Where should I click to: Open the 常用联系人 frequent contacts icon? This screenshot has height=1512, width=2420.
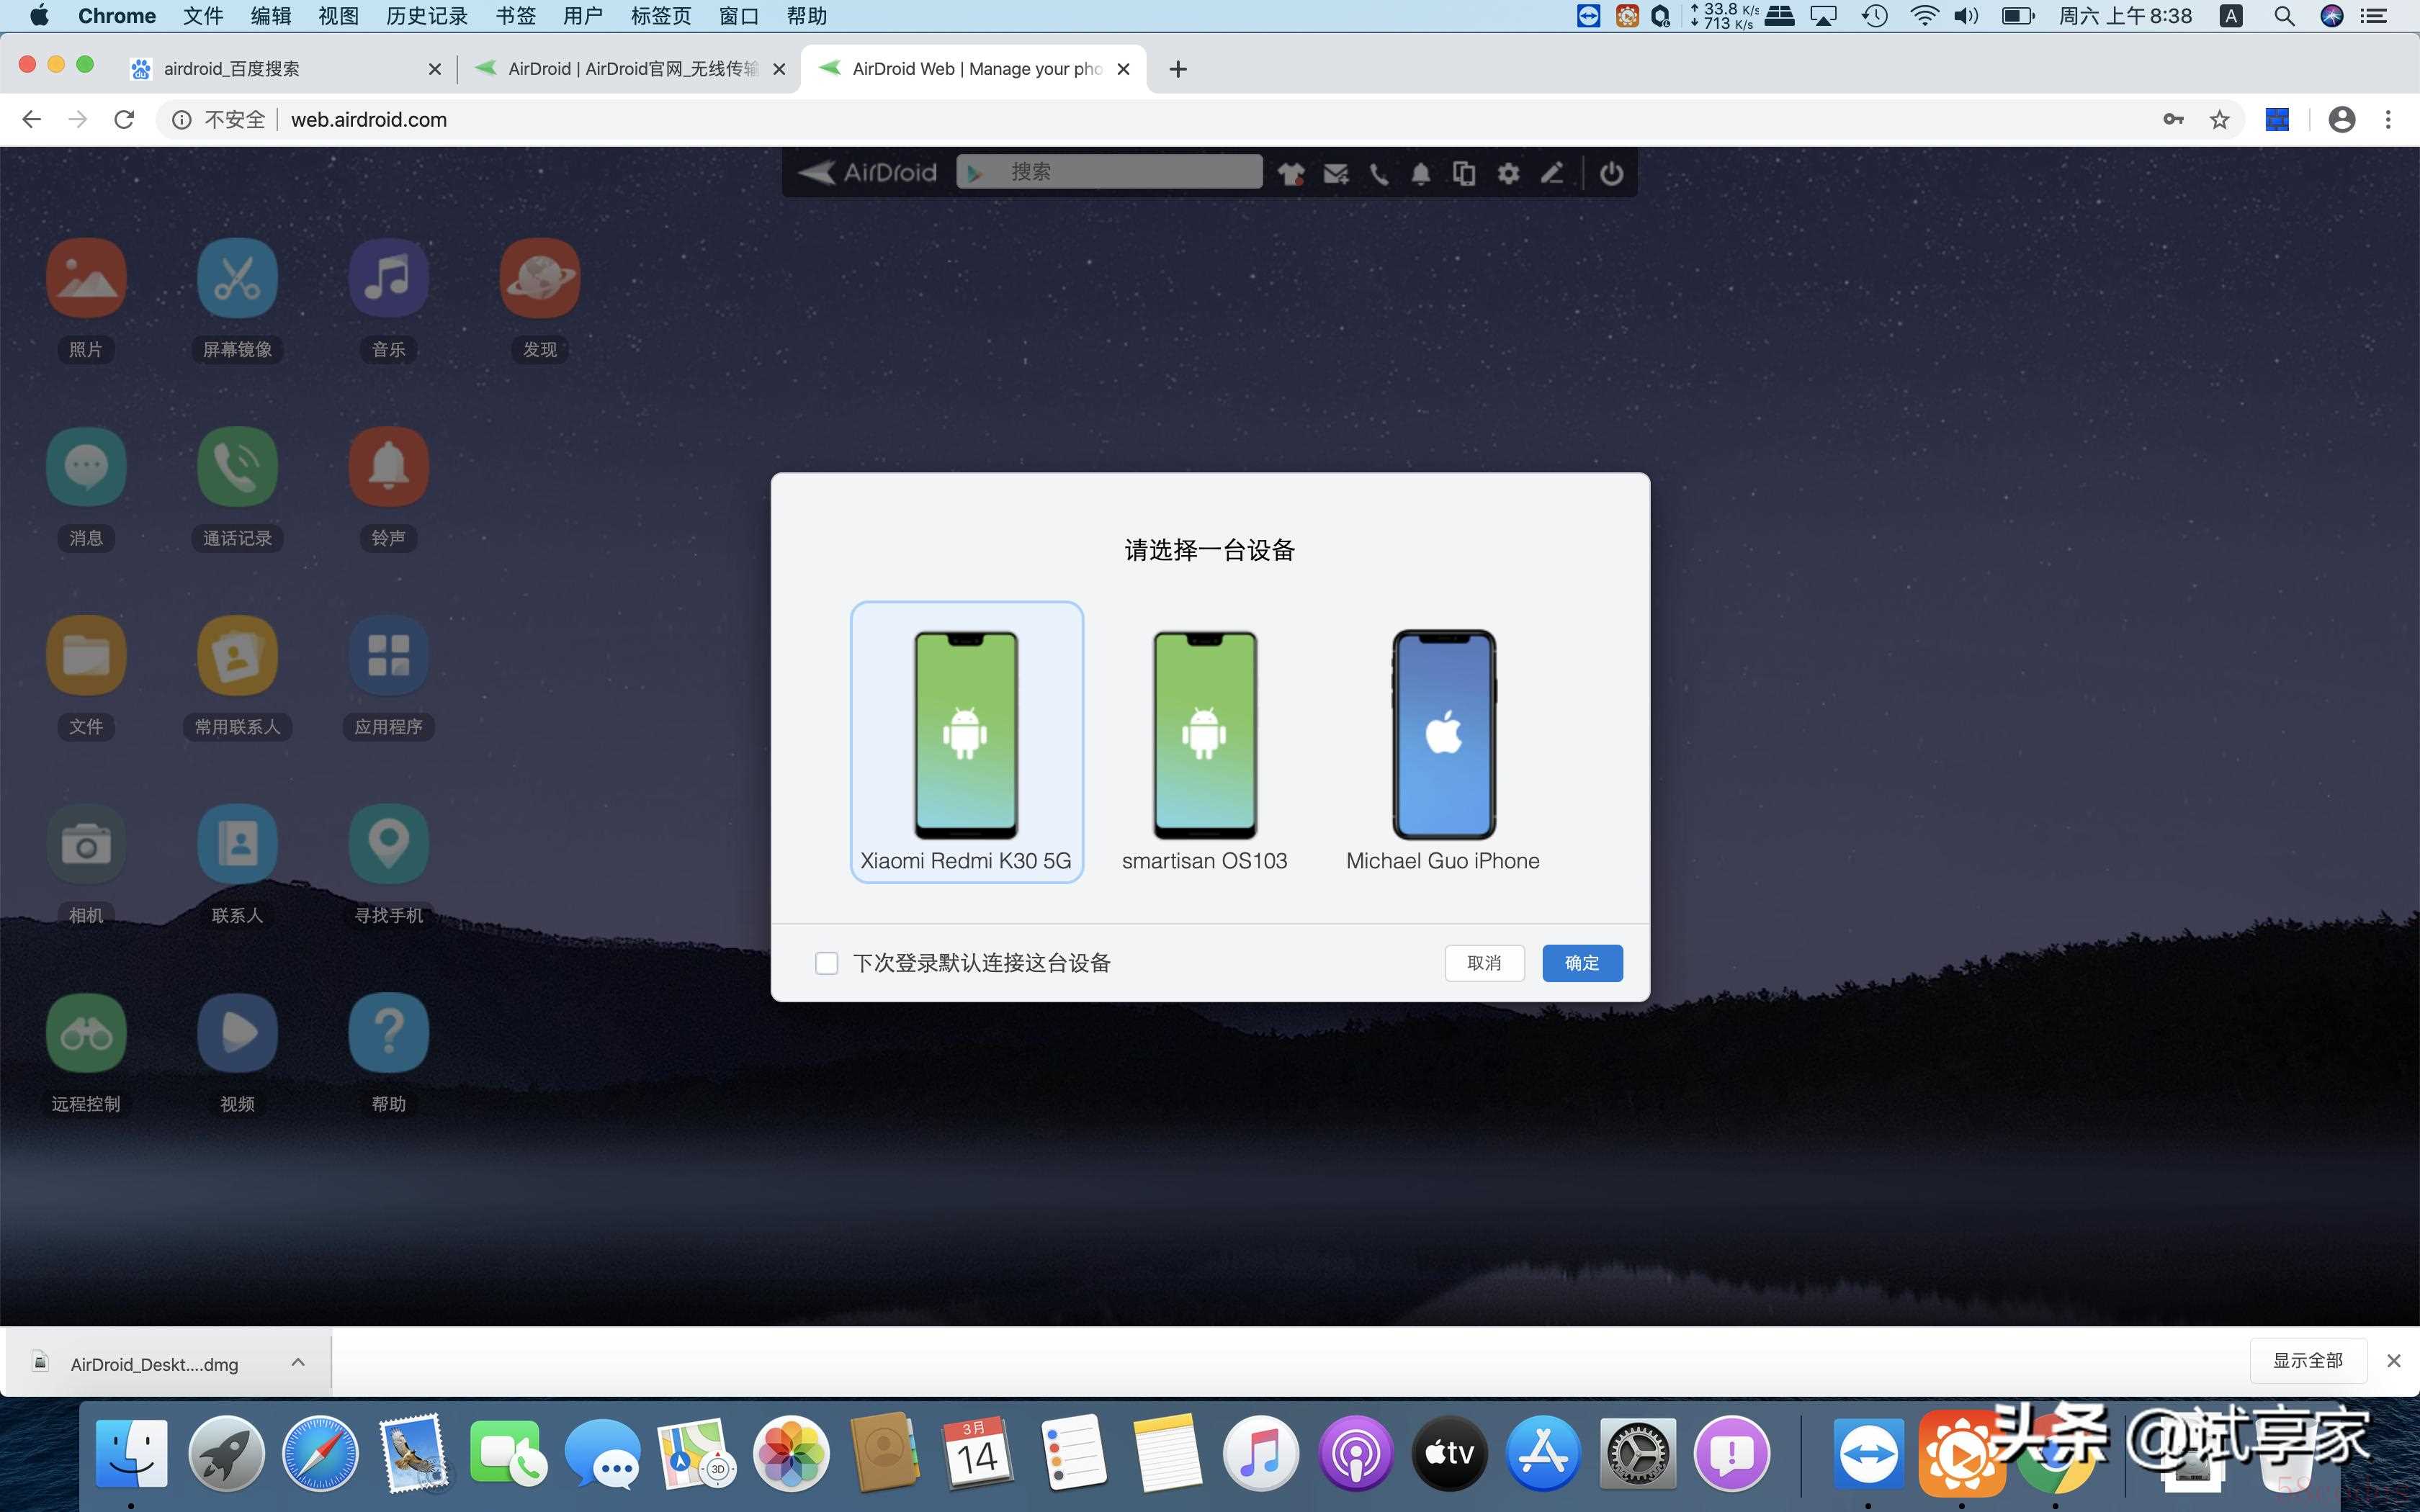[237, 655]
